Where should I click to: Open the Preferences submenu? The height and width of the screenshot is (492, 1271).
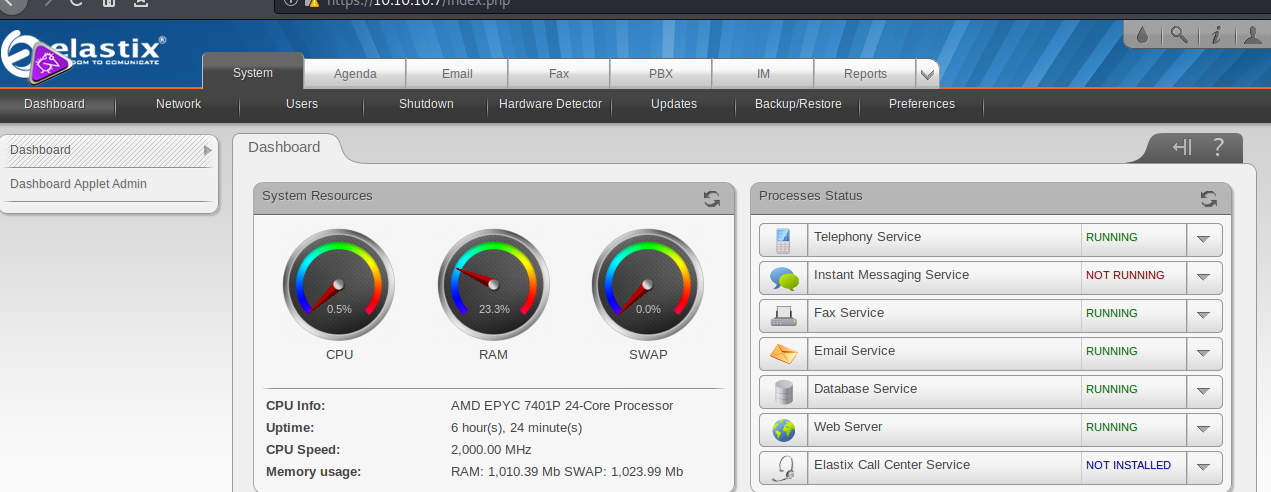pyautogui.click(x=922, y=104)
